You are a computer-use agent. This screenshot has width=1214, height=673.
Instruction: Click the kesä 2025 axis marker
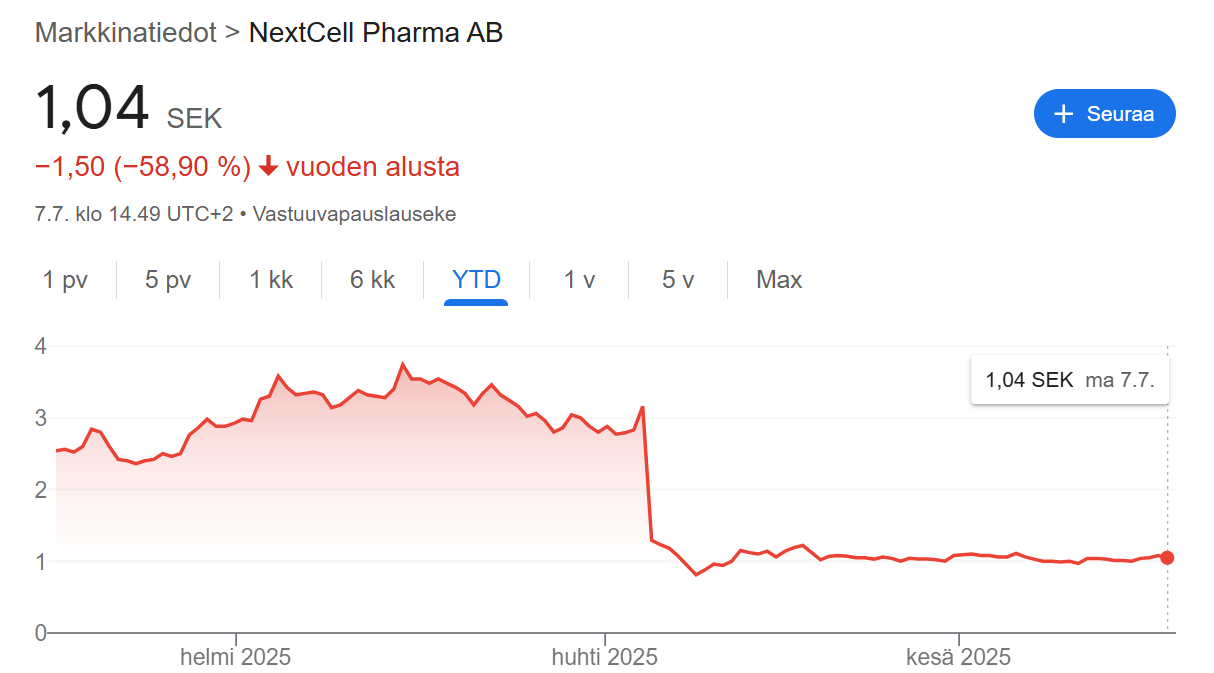coord(959,657)
